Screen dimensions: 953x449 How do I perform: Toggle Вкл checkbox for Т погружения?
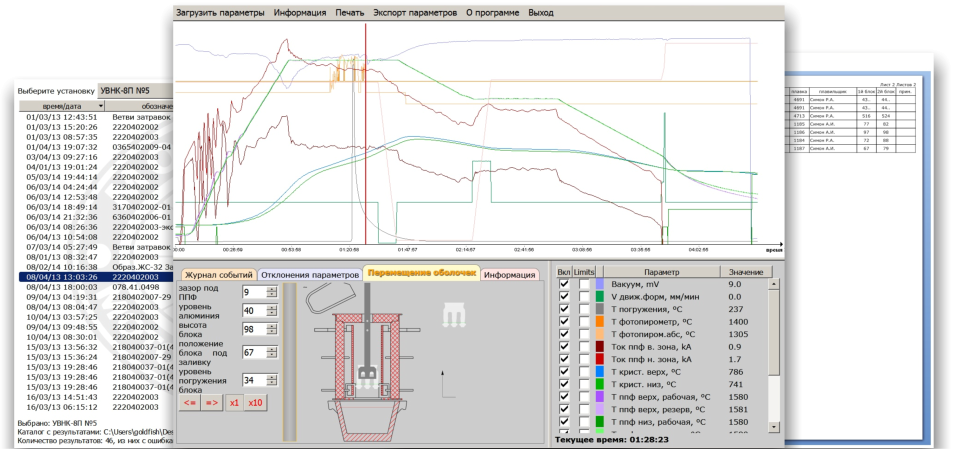tap(565, 309)
